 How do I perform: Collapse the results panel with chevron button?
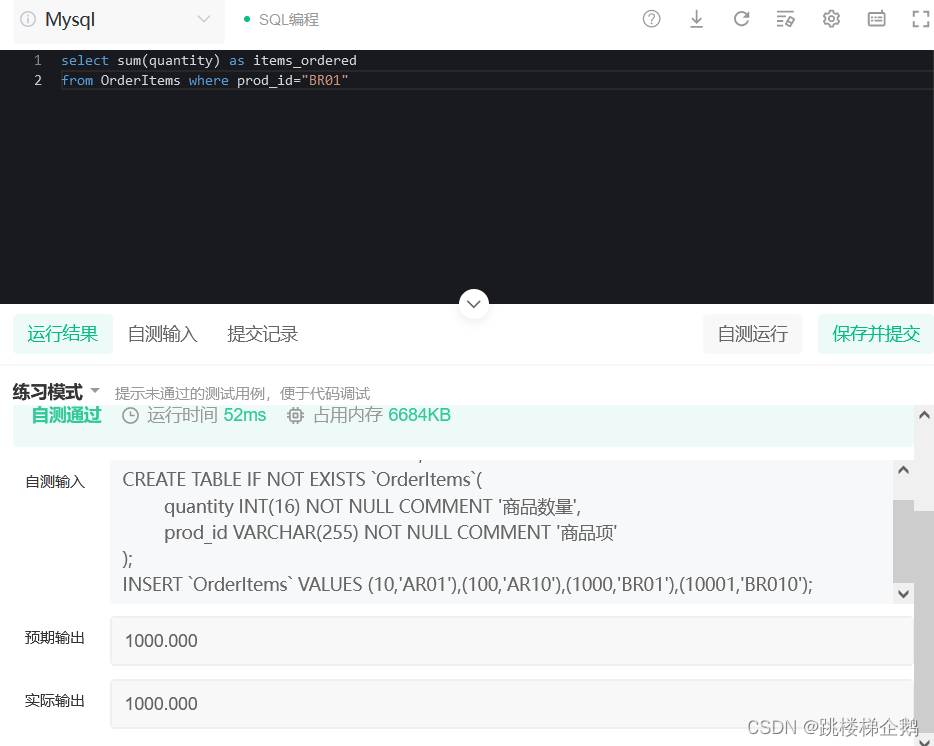click(474, 304)
